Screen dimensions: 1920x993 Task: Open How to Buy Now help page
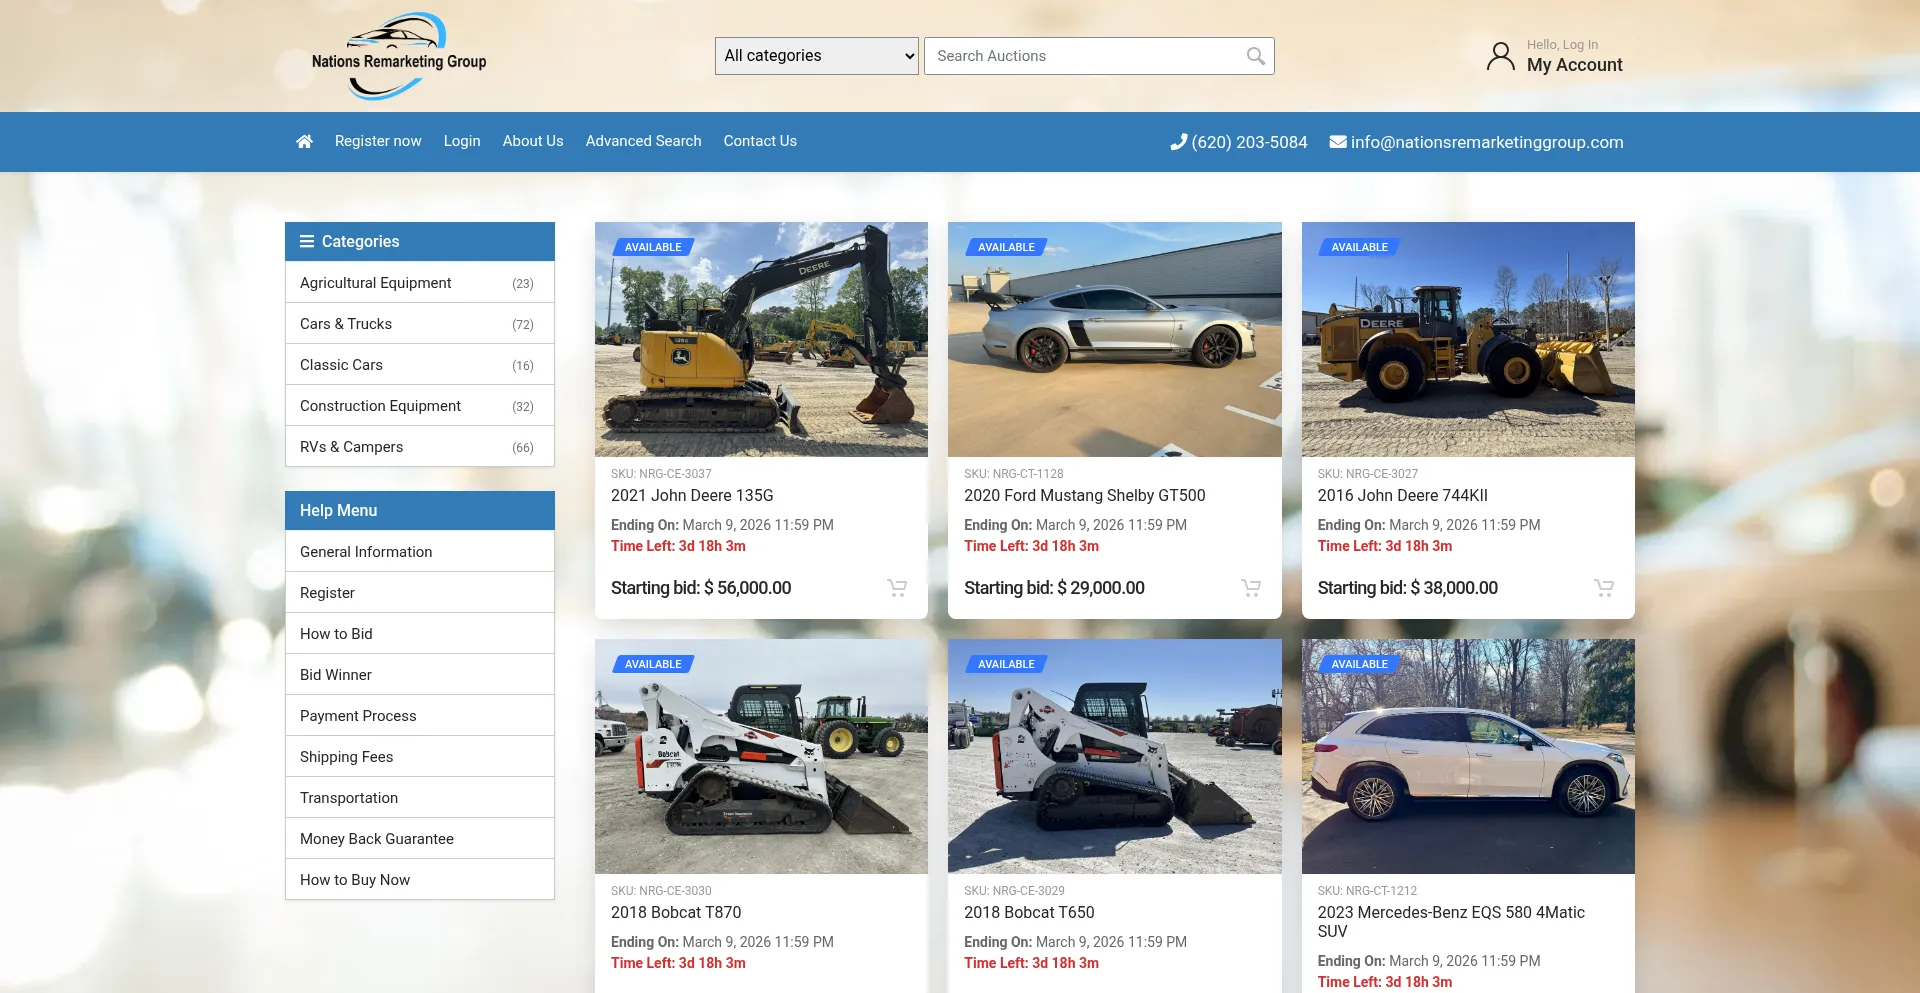(420, 880)
